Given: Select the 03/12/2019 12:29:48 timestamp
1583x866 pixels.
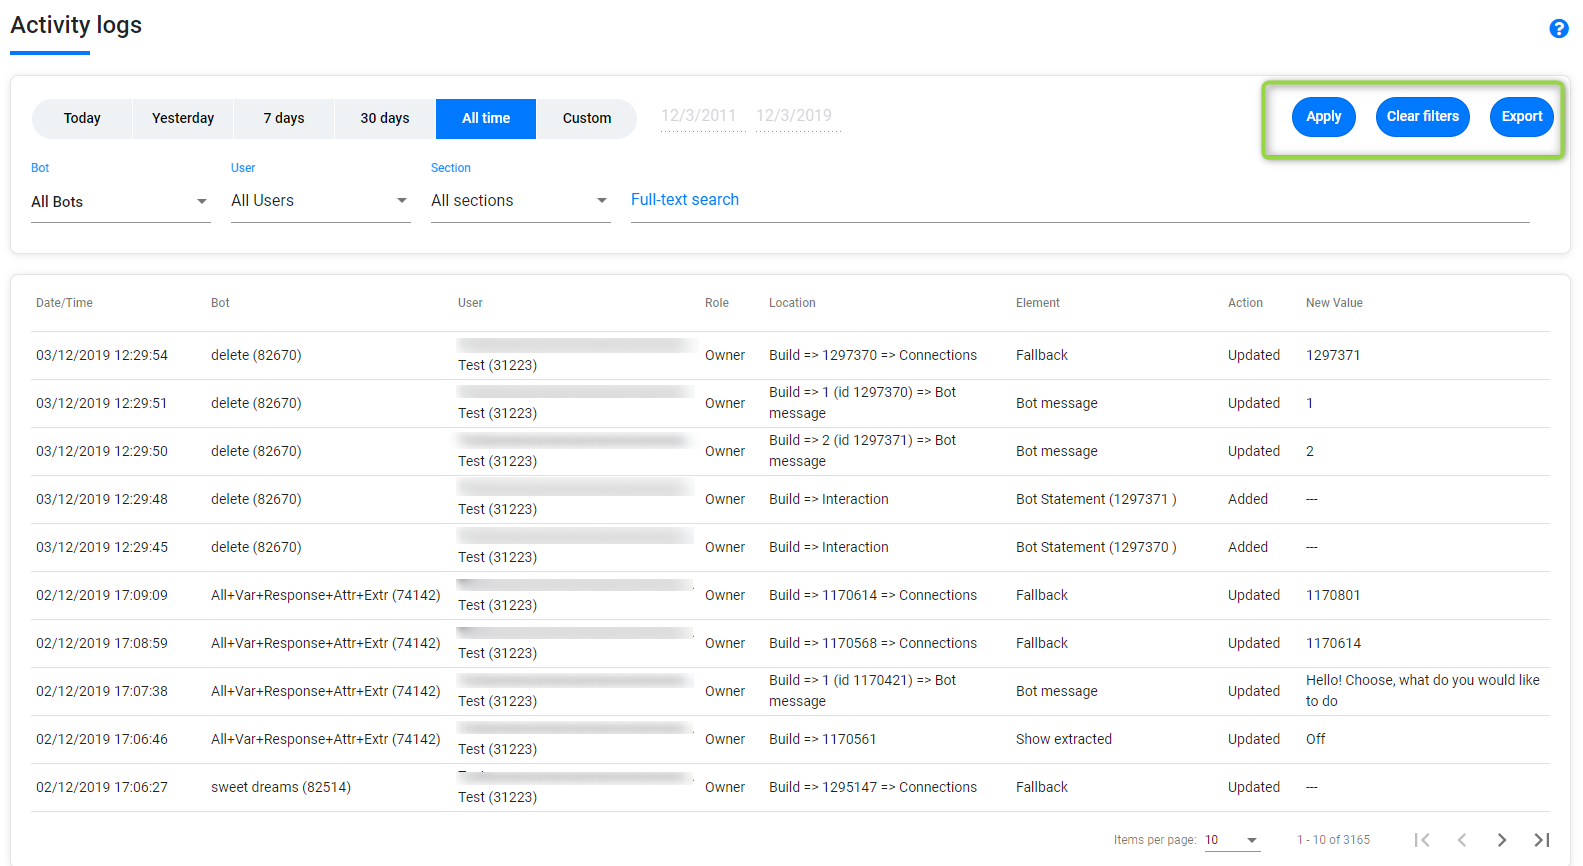Looking at the screenshot, I should click(x=102, y=499).
